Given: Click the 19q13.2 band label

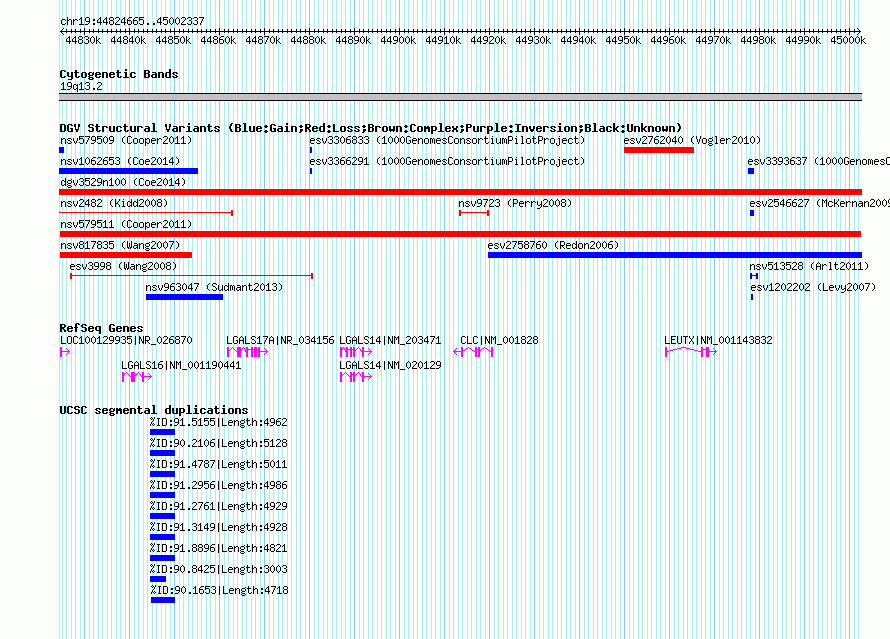Looking at the screenshot, I should [x=81, y=86].
